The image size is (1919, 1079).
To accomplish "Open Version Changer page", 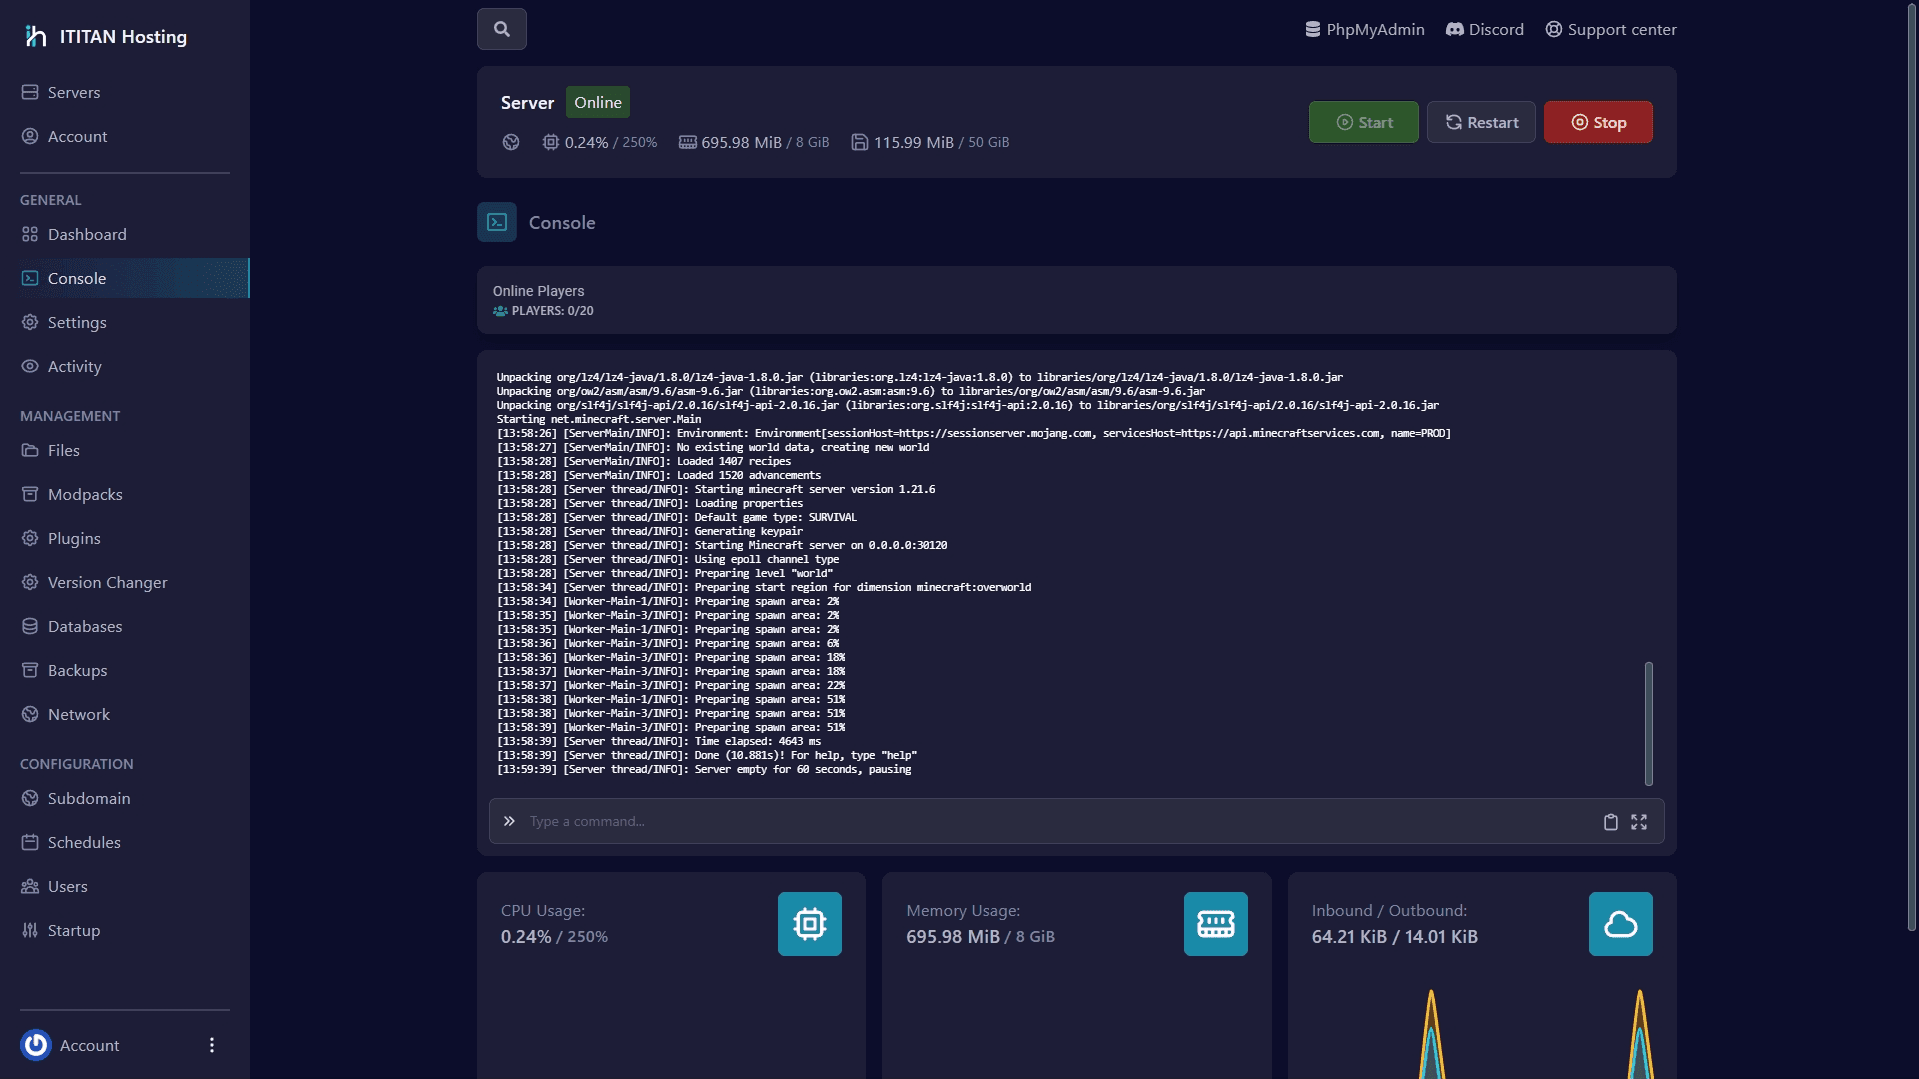I will [x=125, y=582].
